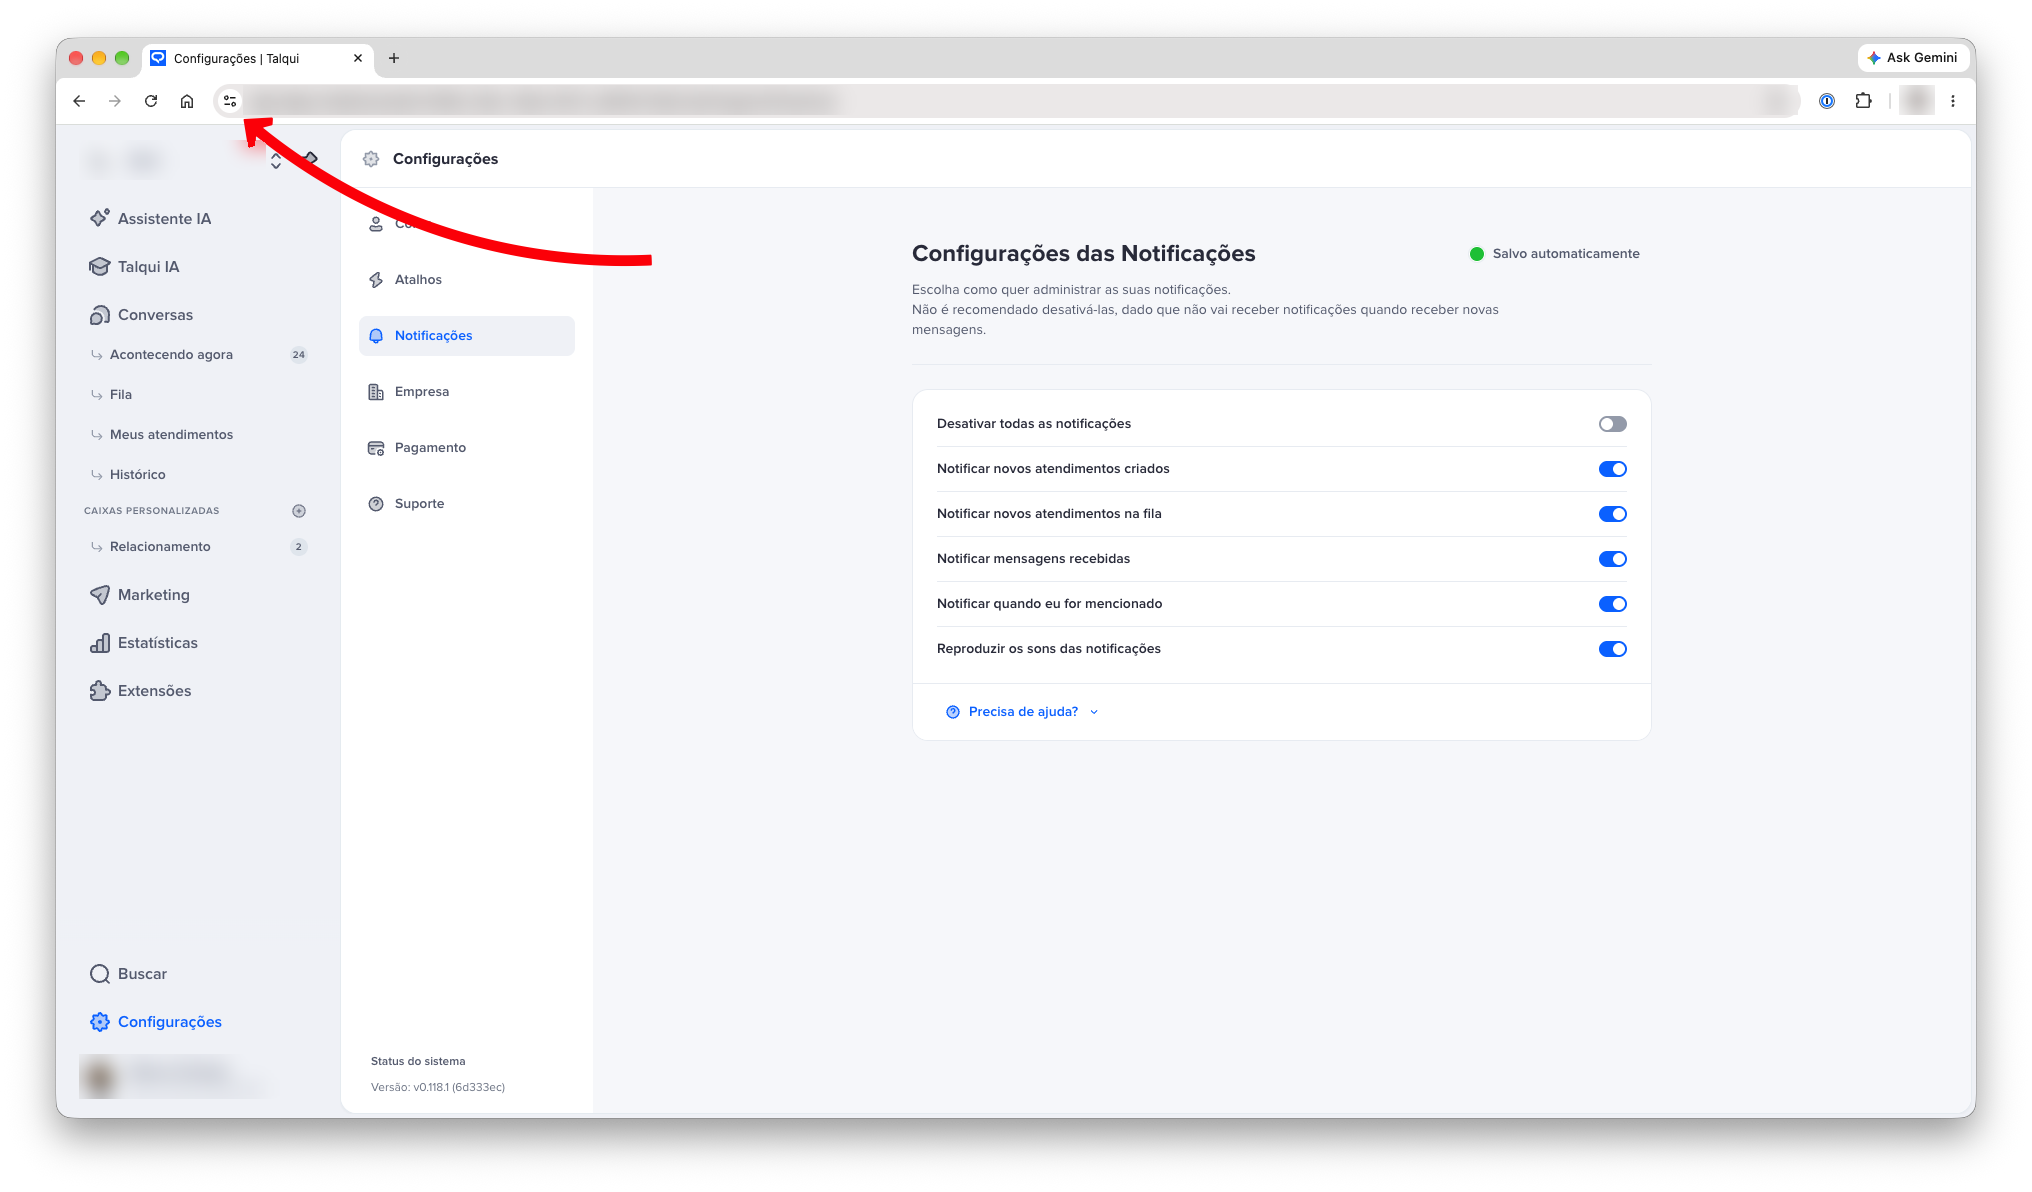Open the 1Password extension icon
The width and height of the screenshot is (2032, 1192).
tap(1827, 101)
